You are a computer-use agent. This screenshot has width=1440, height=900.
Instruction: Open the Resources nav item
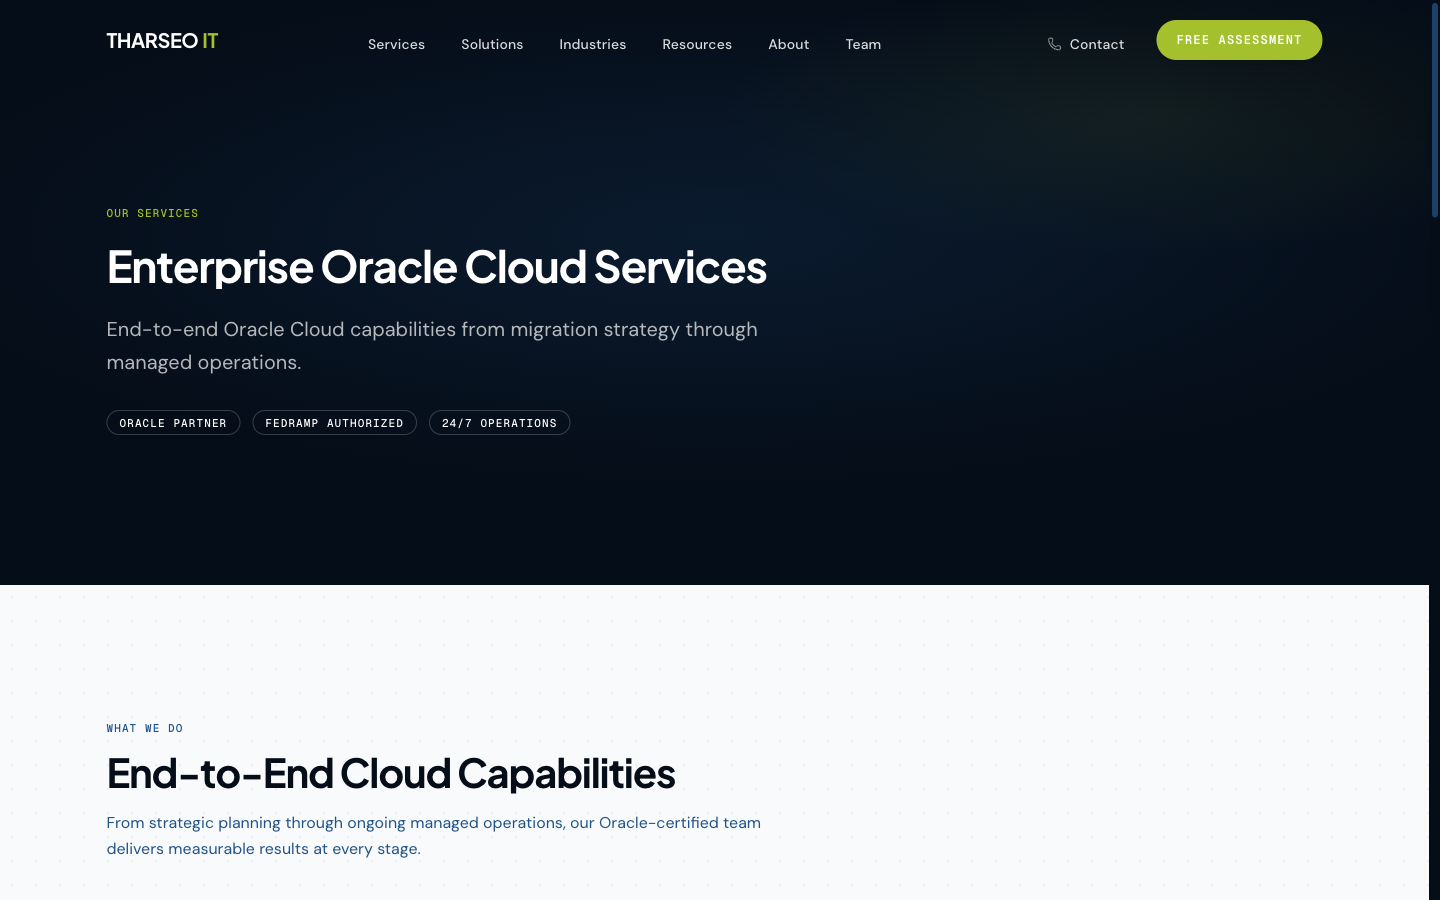697,44
